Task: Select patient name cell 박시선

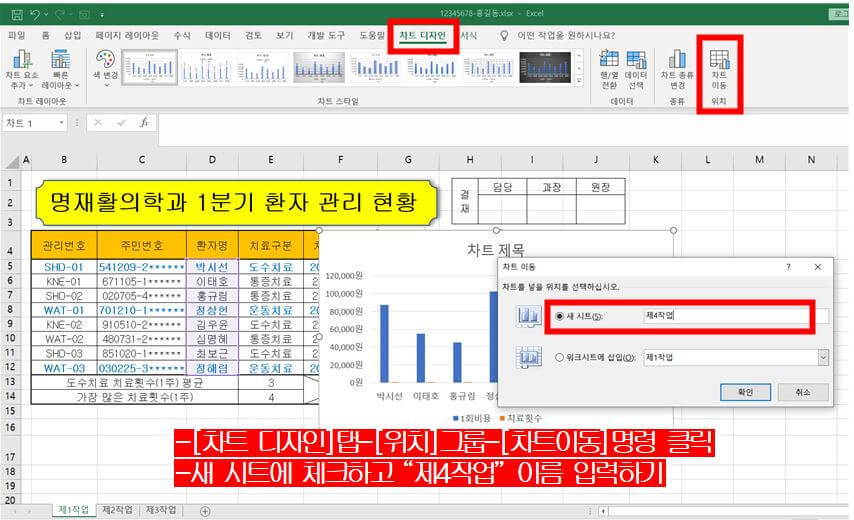Action: point(212,267)
